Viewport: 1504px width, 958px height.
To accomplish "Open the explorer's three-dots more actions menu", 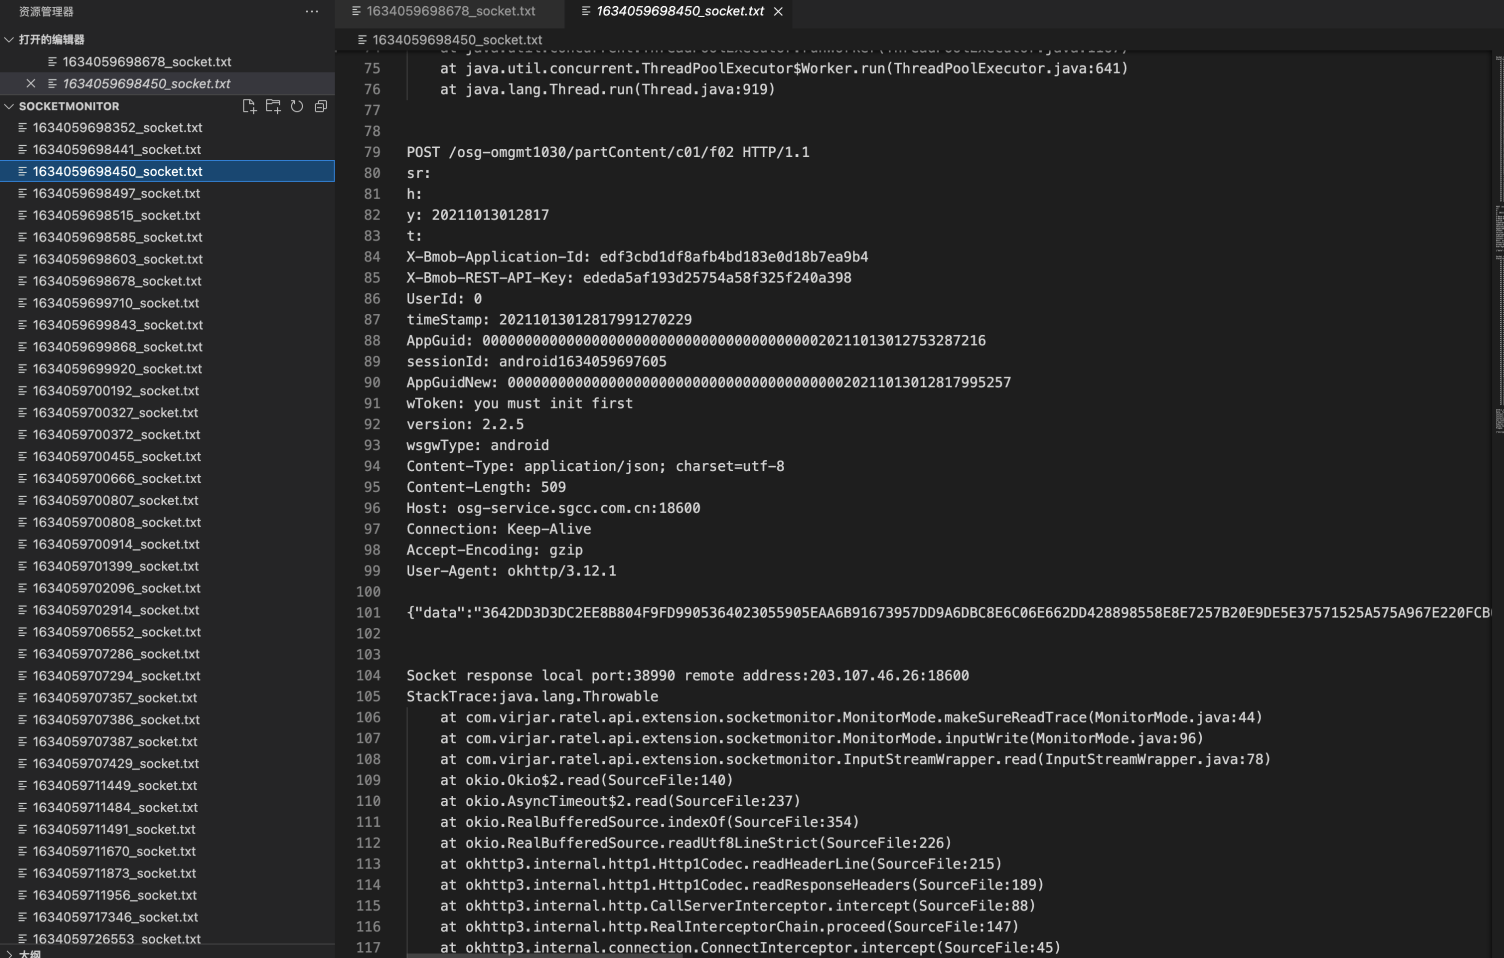I will click(x=312, y=12).
